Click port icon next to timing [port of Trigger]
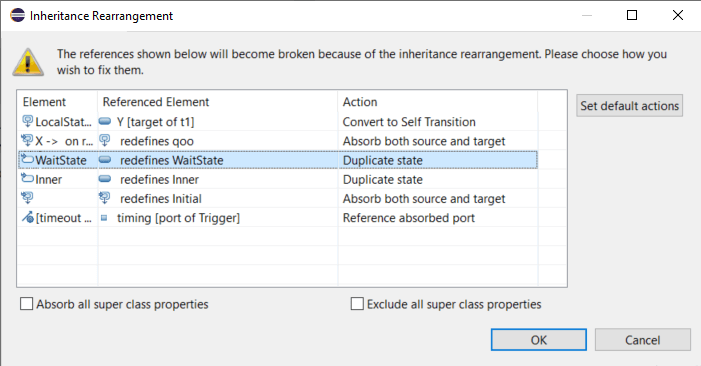The image size is (701, 366). point(104,218)
